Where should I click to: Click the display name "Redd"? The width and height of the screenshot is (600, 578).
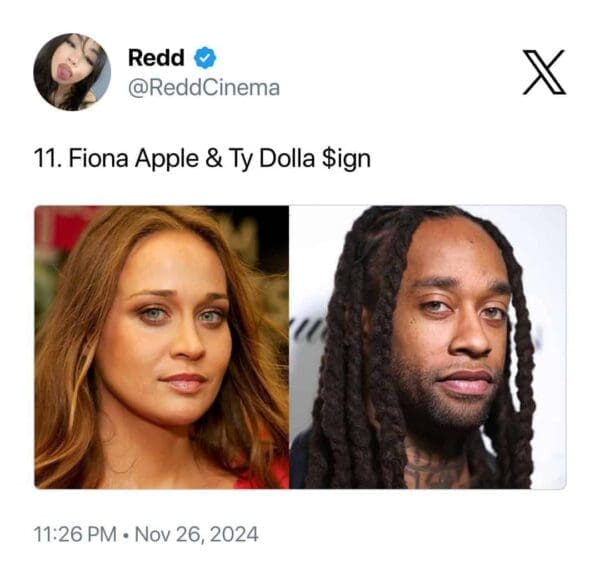click(x=156, y=58)
